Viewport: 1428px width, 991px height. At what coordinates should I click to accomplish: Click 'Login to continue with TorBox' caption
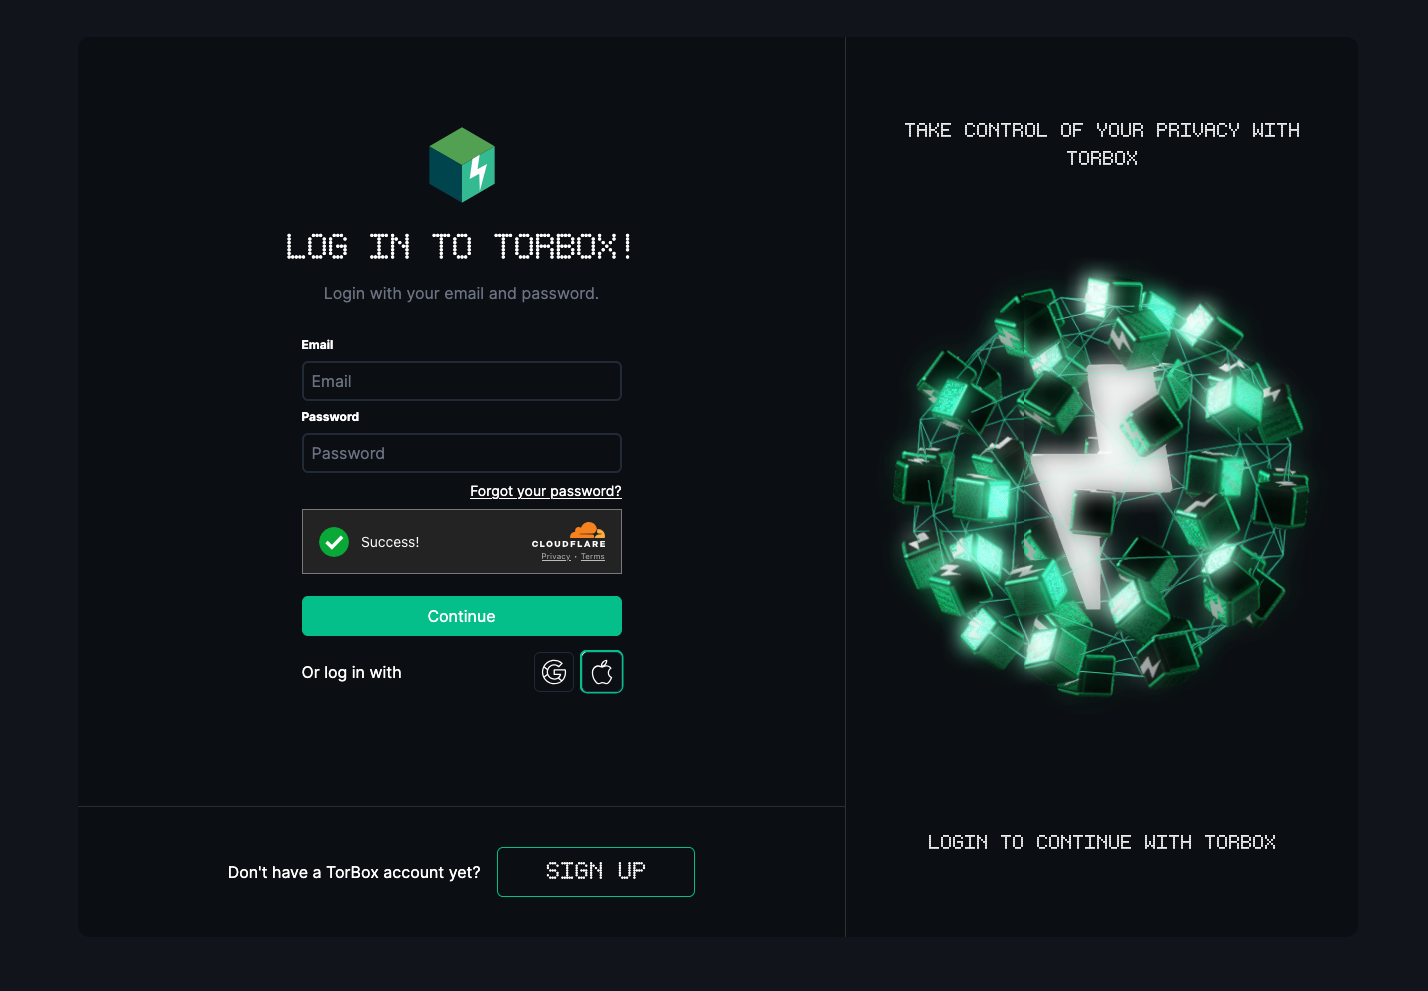coord(1102,842)
